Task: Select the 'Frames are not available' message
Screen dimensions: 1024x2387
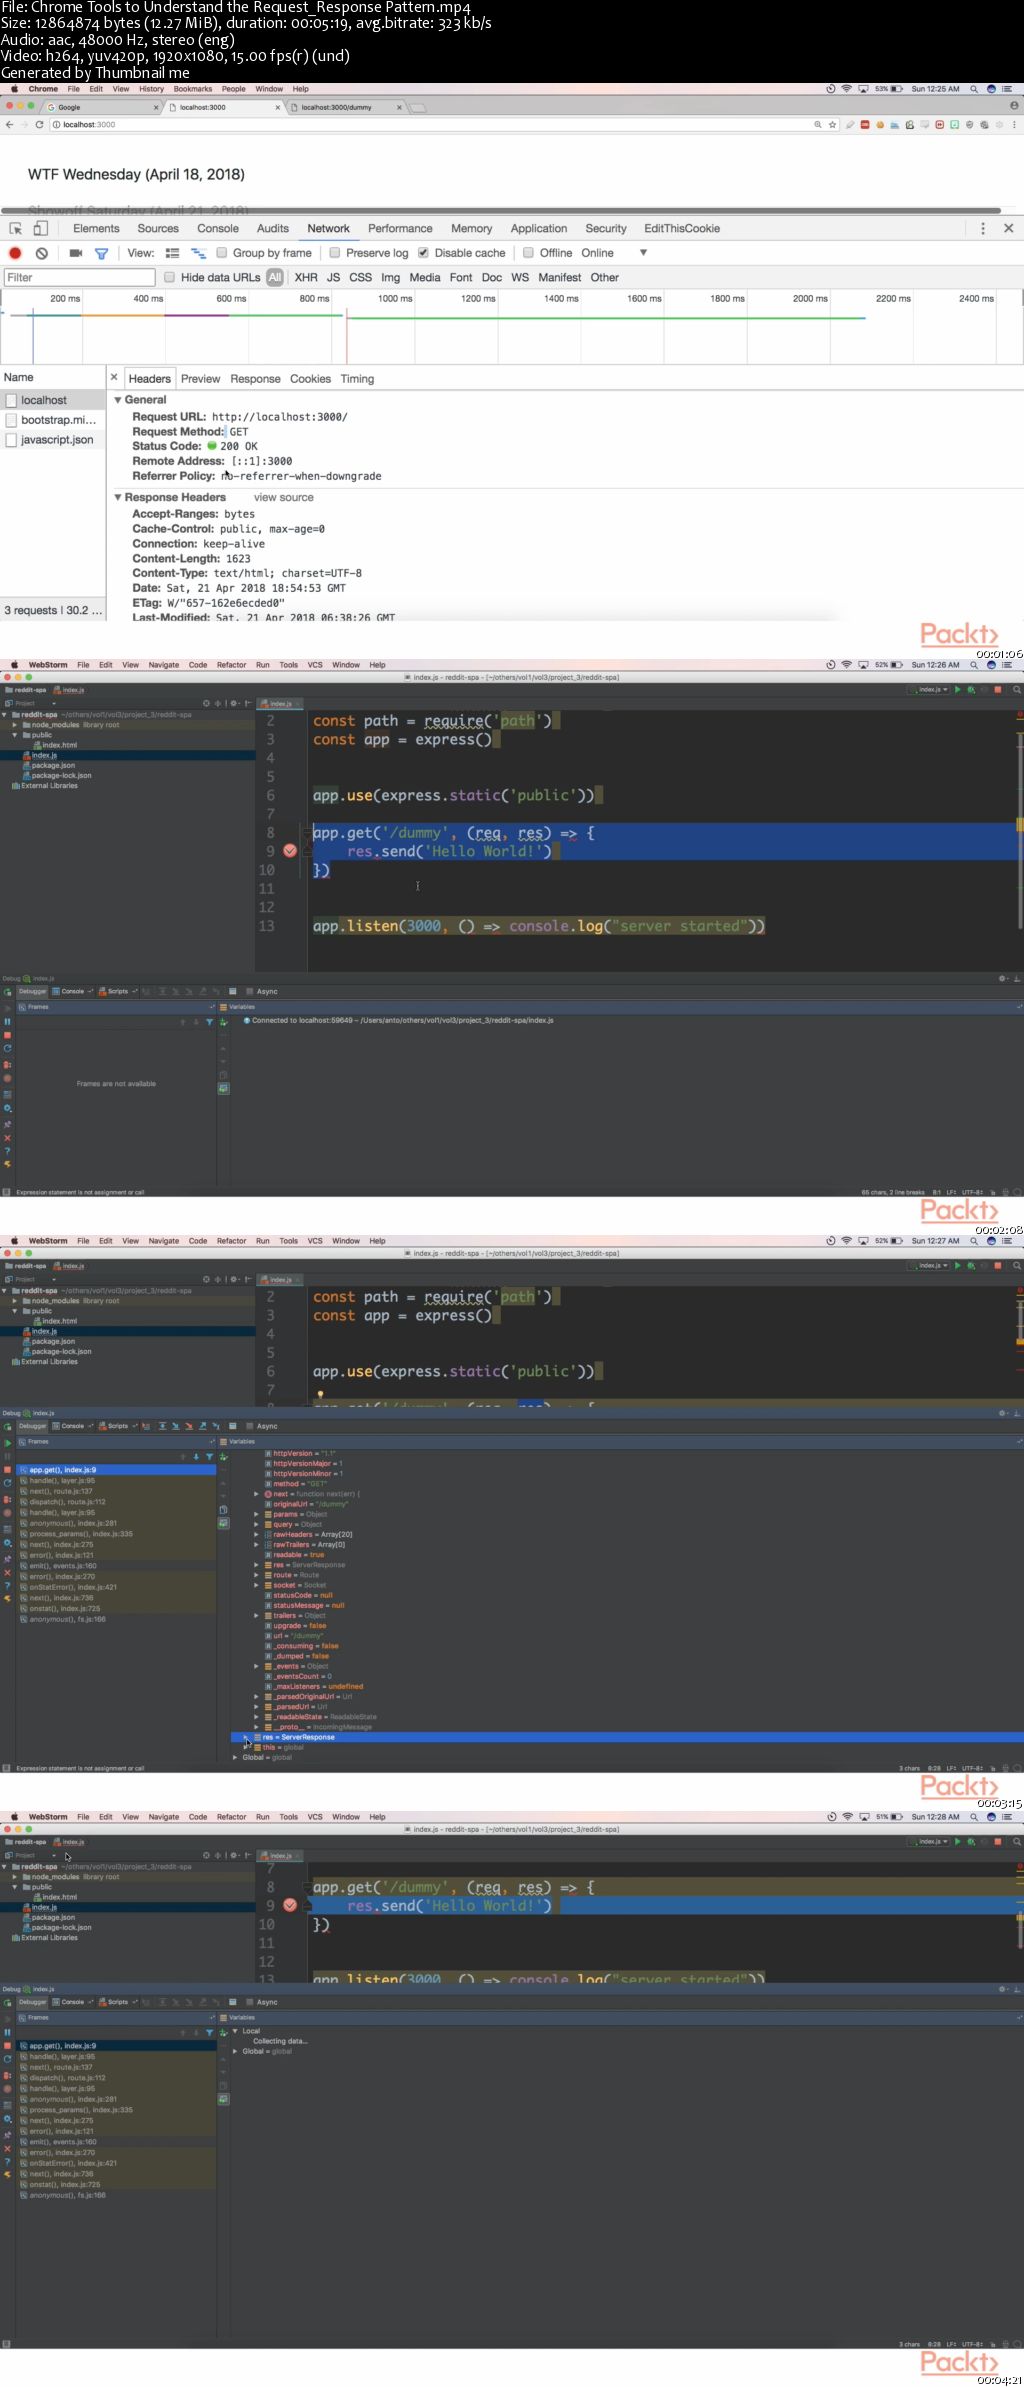Action: (116, 1083)
